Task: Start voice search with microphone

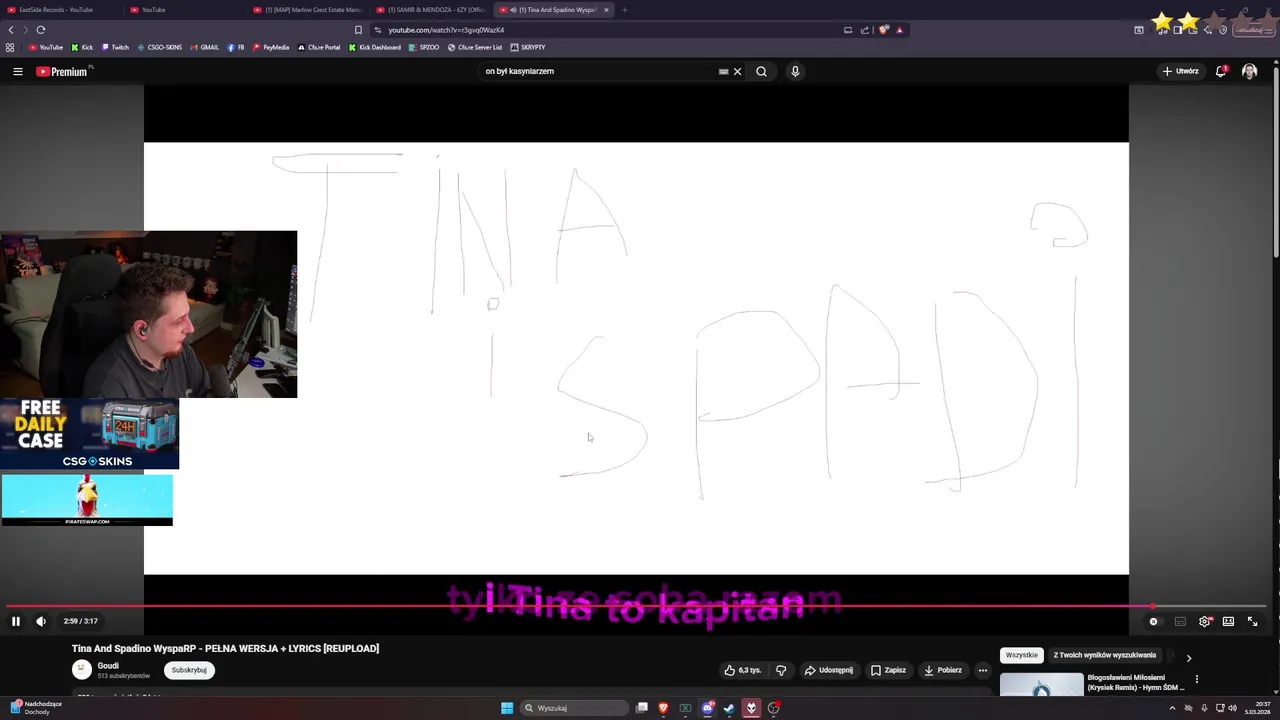Action: (795, 71)
